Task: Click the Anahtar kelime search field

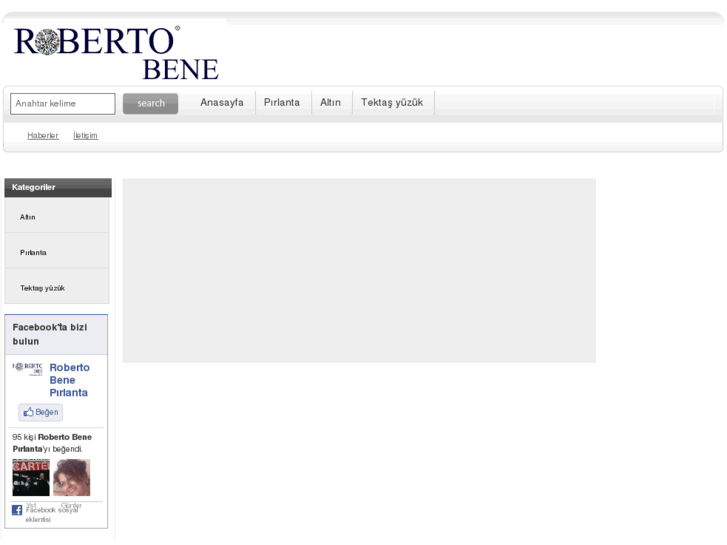Action: [63, 104]
